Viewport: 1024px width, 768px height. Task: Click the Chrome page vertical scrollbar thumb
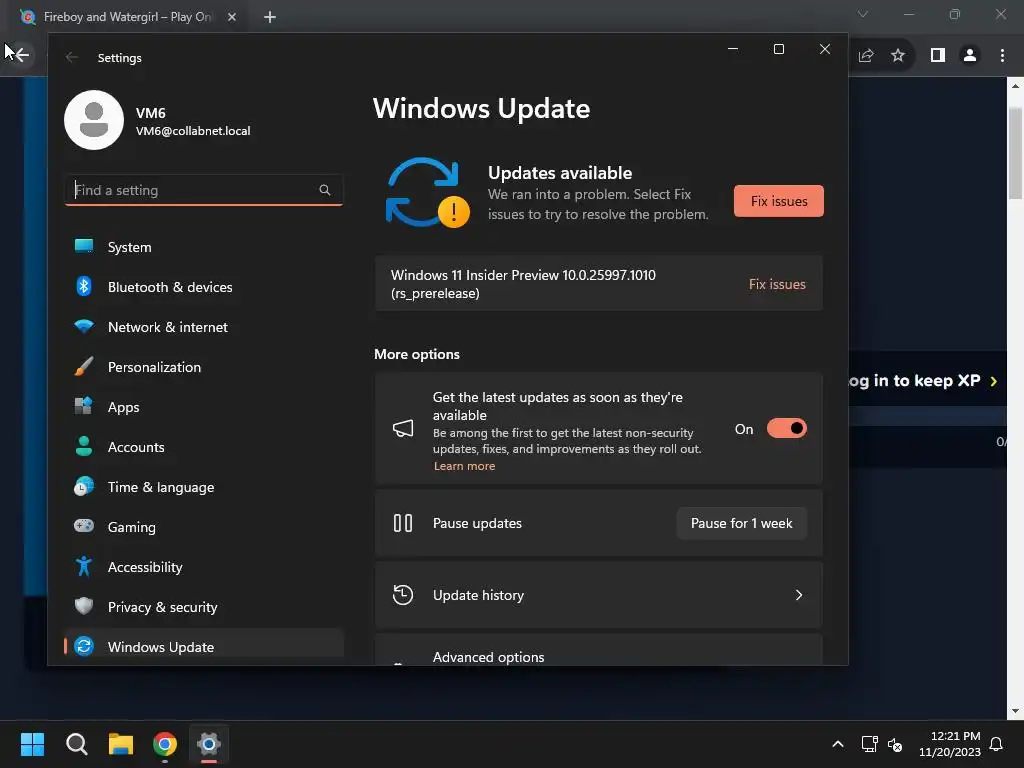point(1016,153)
